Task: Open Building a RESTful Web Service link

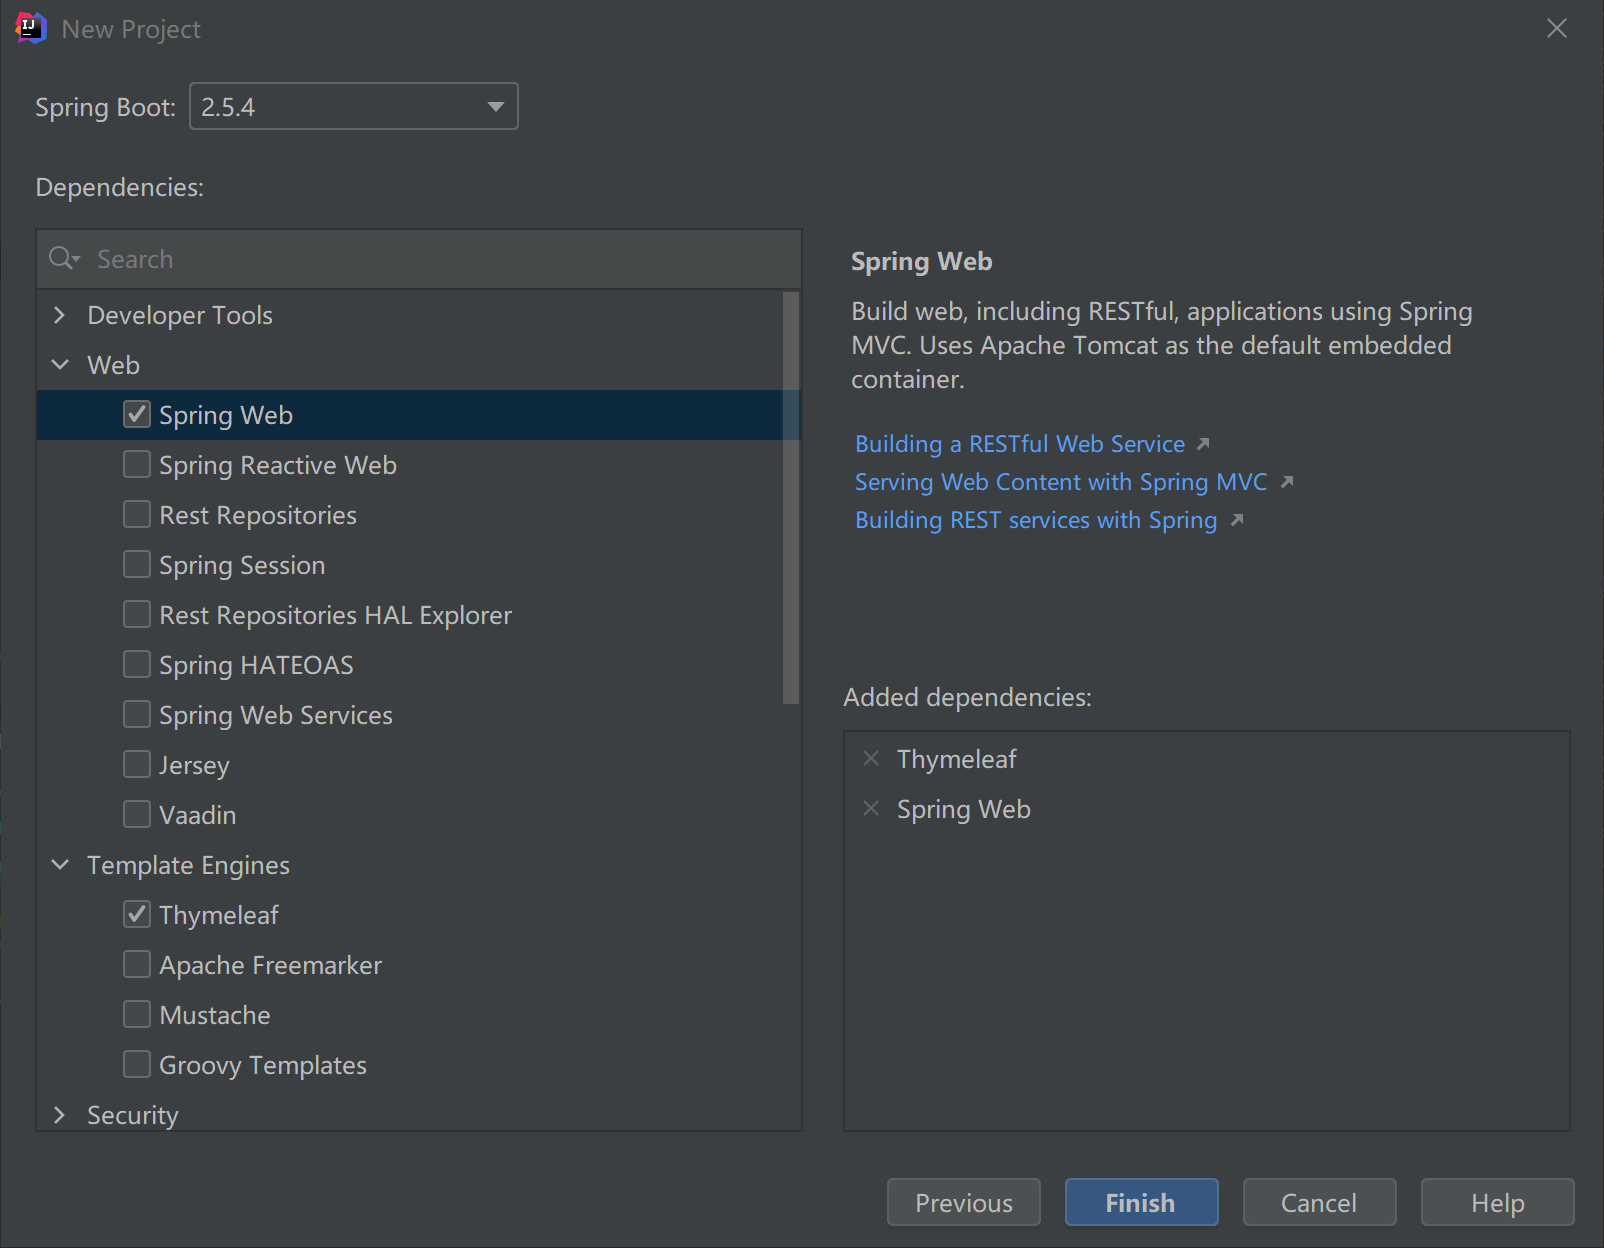Action: [x=1020, y=444]
